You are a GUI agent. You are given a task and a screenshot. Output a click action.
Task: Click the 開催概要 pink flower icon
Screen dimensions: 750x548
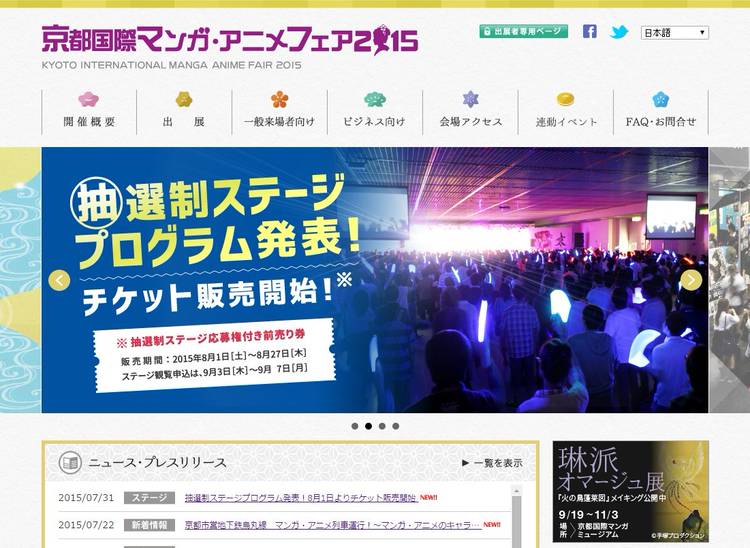click(89, 99)
